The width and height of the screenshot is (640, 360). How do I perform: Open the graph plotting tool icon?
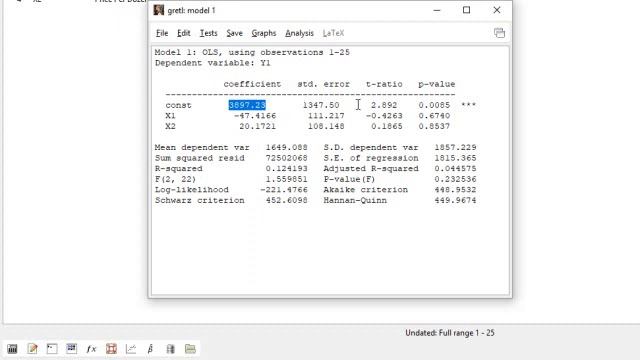point(131,349)
